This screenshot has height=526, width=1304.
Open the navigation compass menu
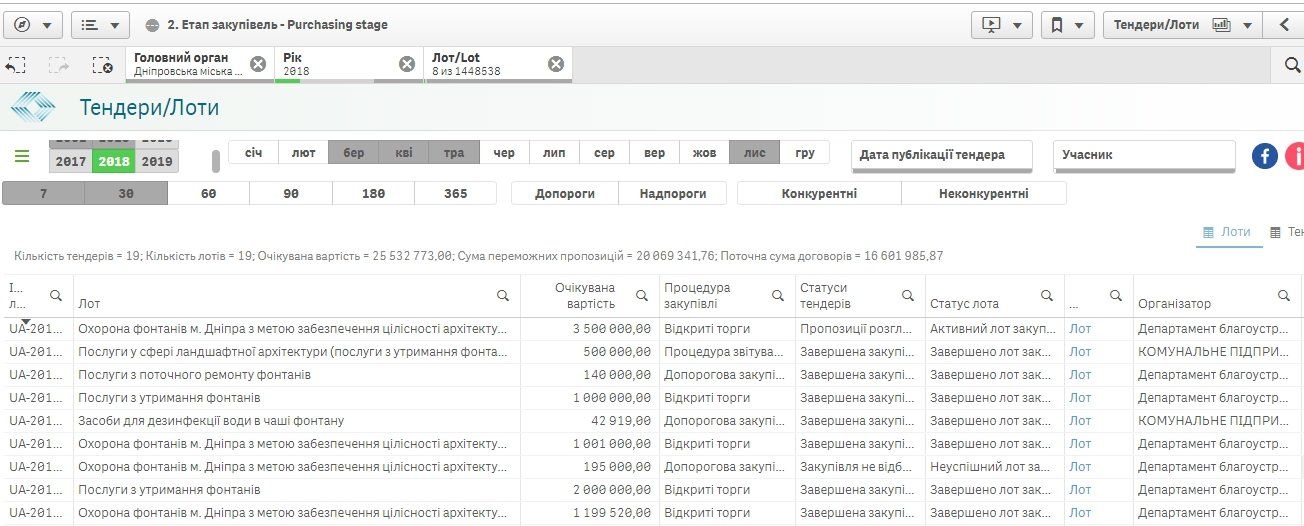click(33, 25)
